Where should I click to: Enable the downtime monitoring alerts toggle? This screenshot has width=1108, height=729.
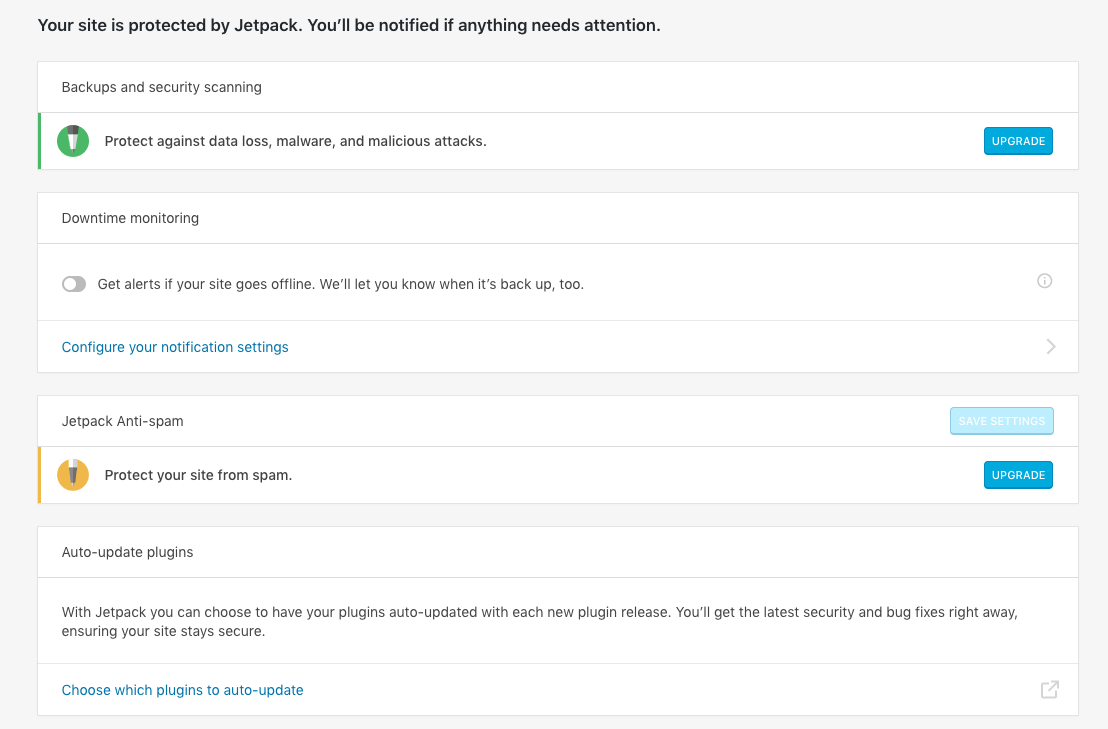click(x=74, y=284)
